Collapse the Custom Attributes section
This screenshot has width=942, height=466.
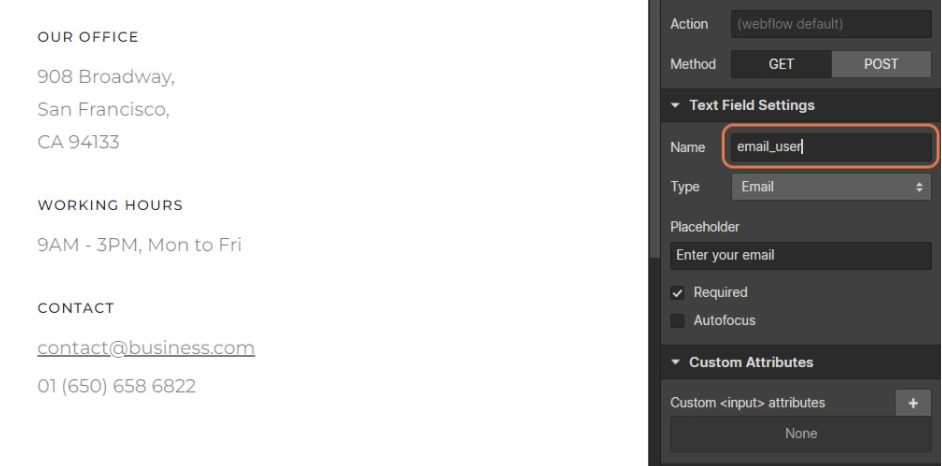pos(677,362)
